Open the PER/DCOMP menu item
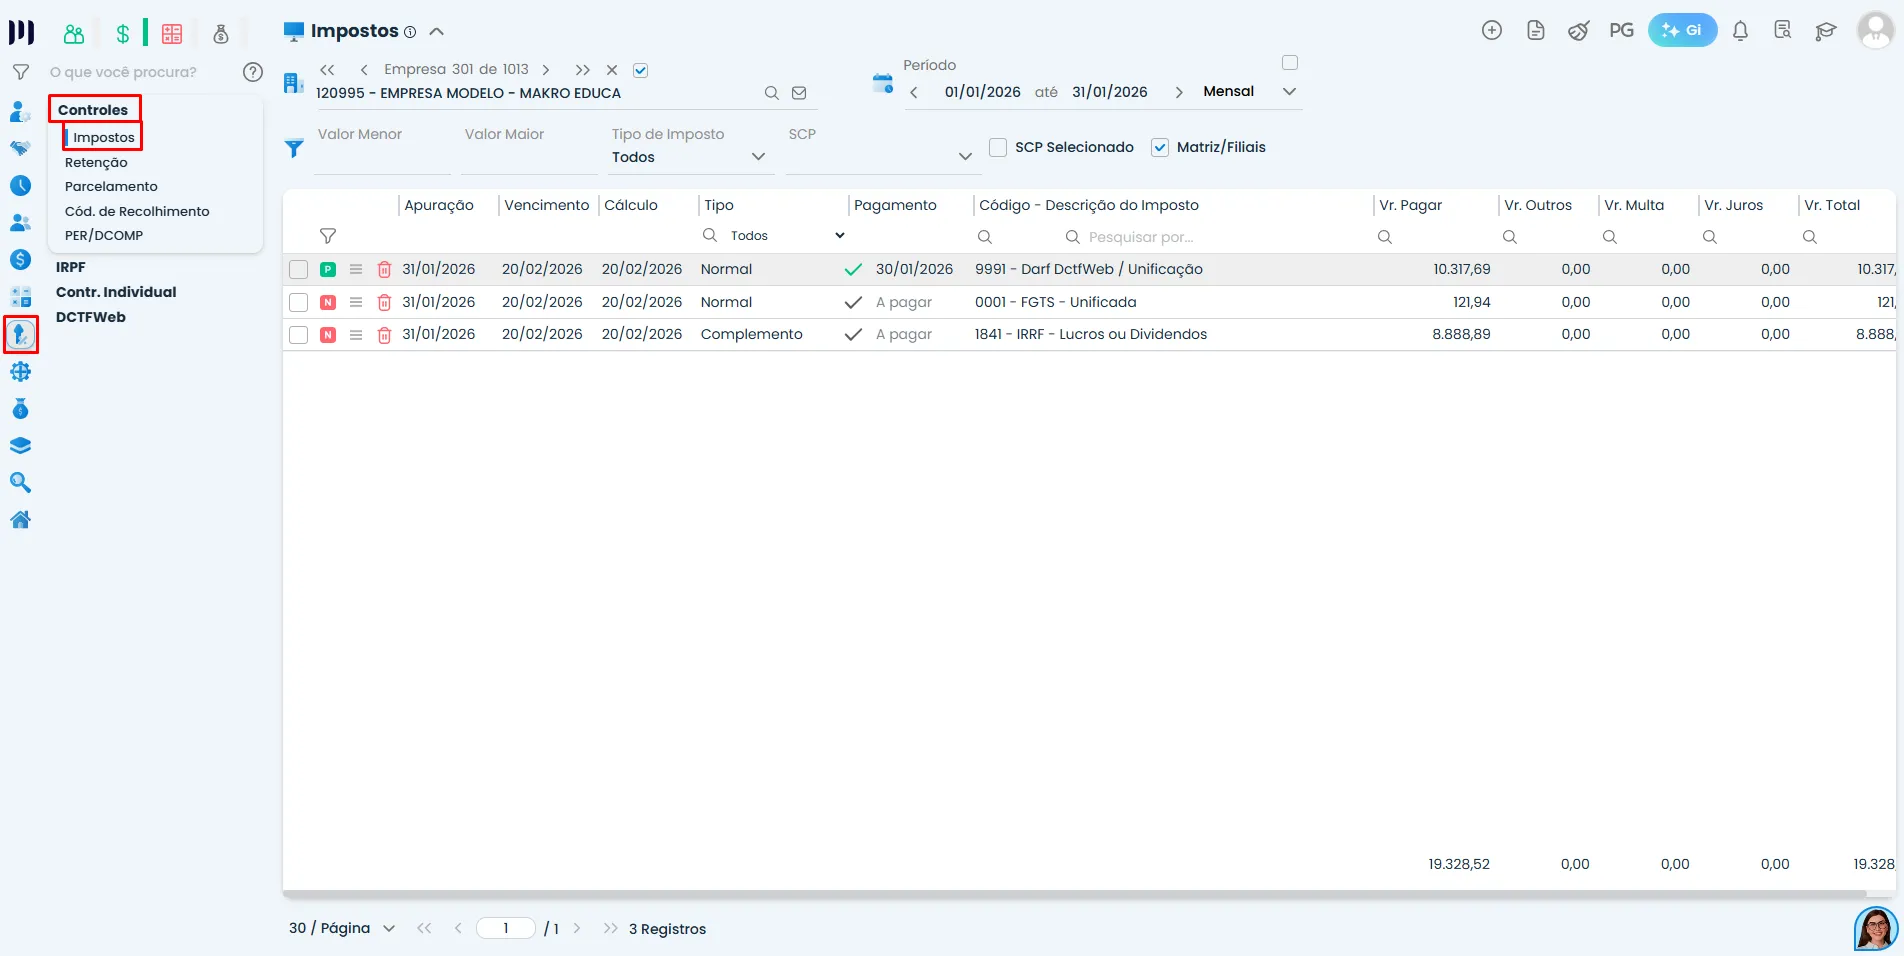Screen dimensions: 1904x956 click(104, 236)
